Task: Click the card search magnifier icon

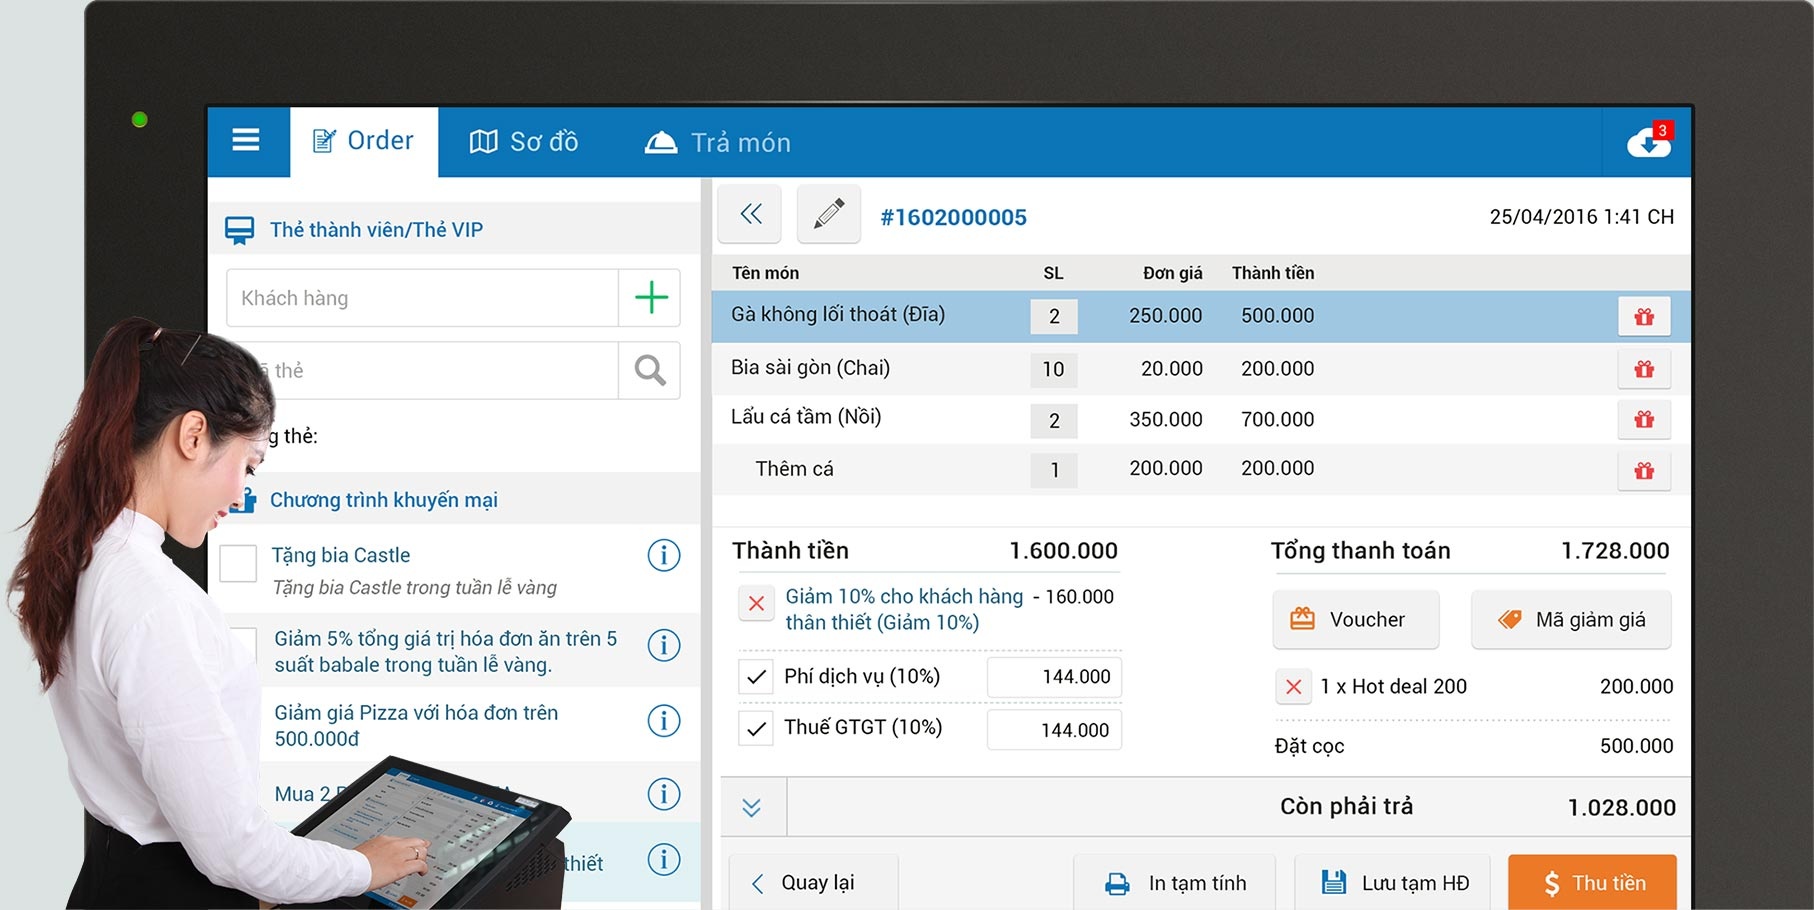Action: [650, 371]
